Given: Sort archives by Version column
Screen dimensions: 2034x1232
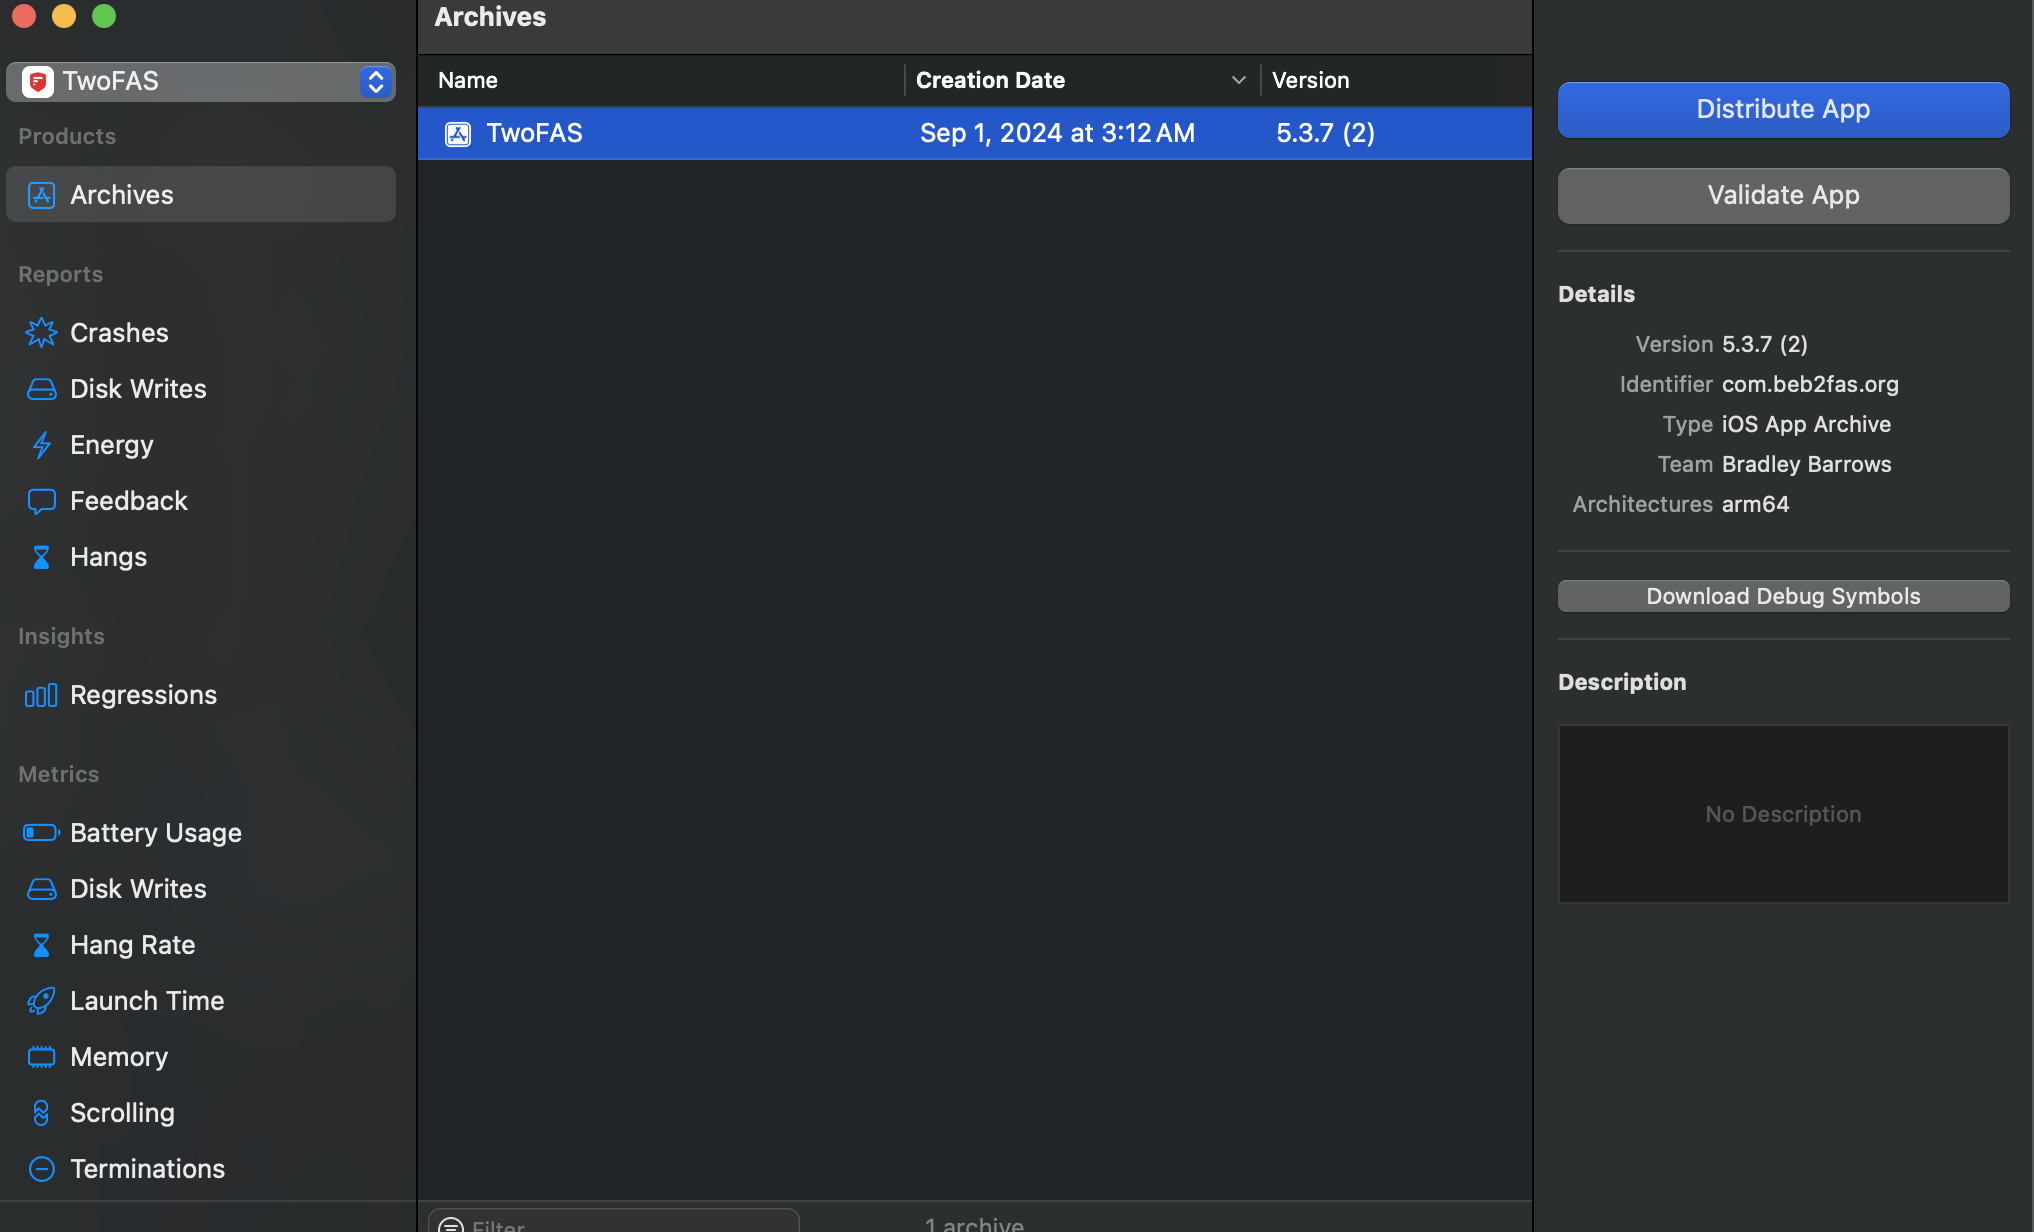Looking at the screenshot, I should [x=1396, y=80].
